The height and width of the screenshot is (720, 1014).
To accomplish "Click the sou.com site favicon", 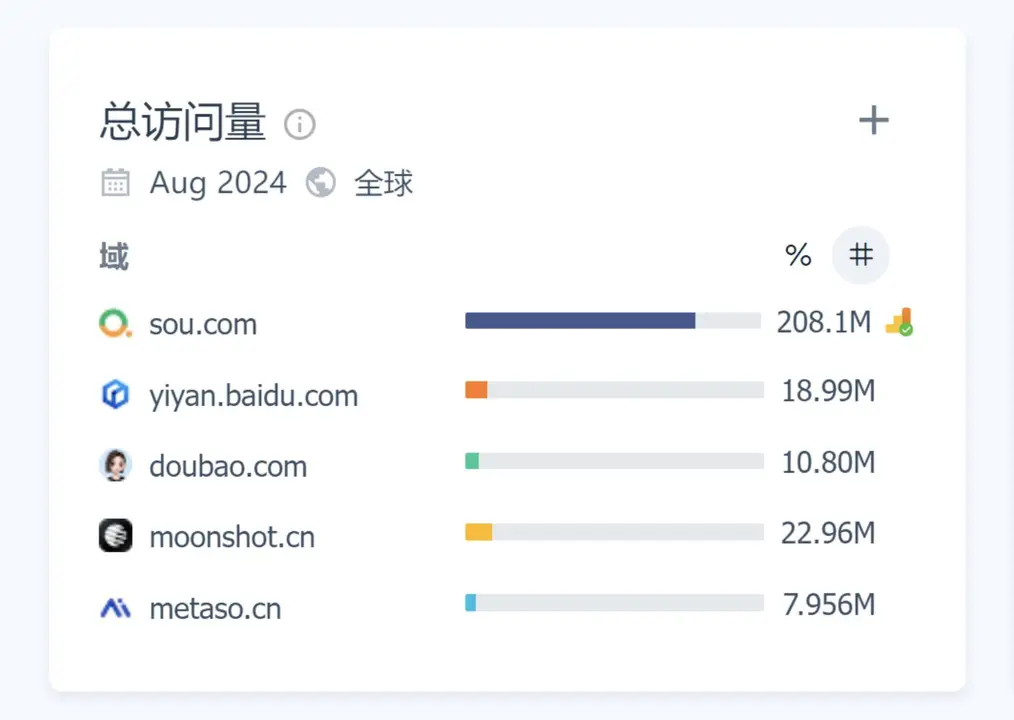I will 115,322.
